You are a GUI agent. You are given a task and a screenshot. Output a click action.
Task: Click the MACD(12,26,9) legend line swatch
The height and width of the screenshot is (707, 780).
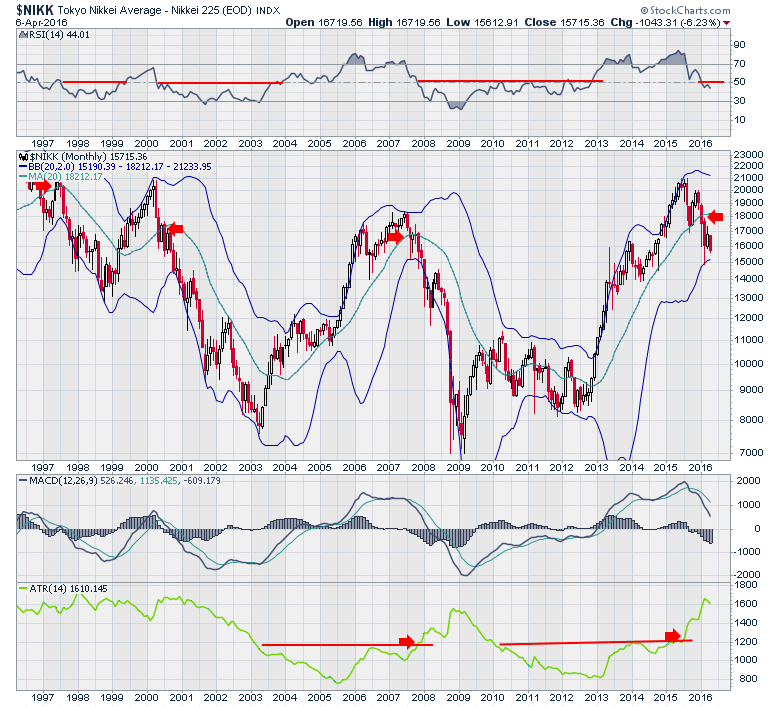click(23, 481)
